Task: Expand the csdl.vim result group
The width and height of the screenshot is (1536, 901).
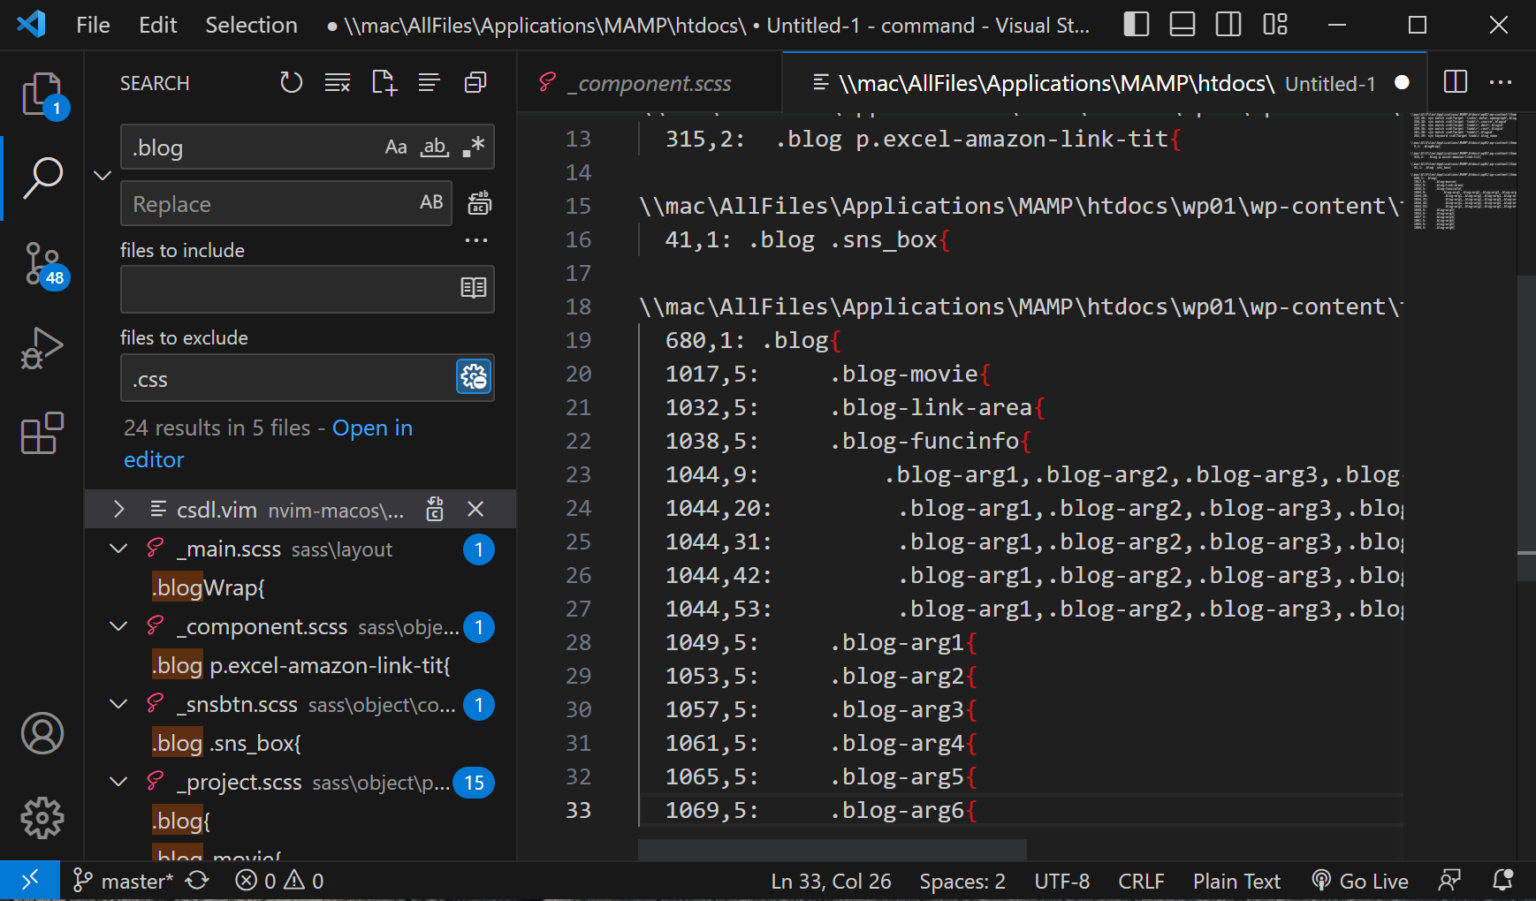Action: [118, 509]
